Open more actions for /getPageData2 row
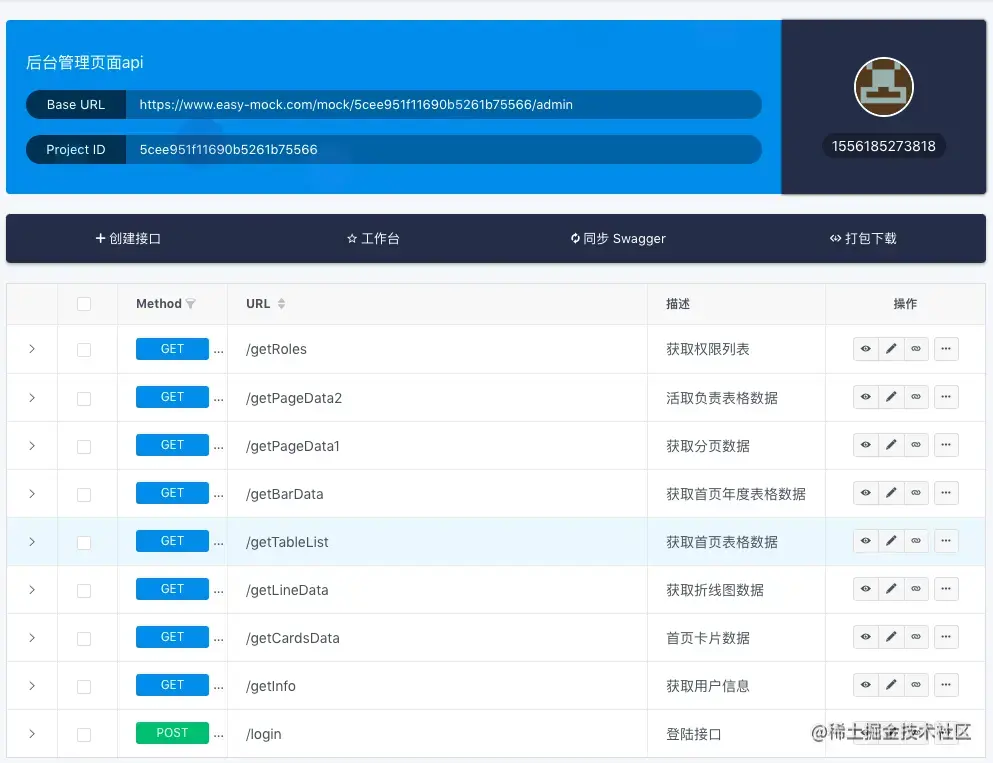 pyautogui.click(x=946, y=397)
